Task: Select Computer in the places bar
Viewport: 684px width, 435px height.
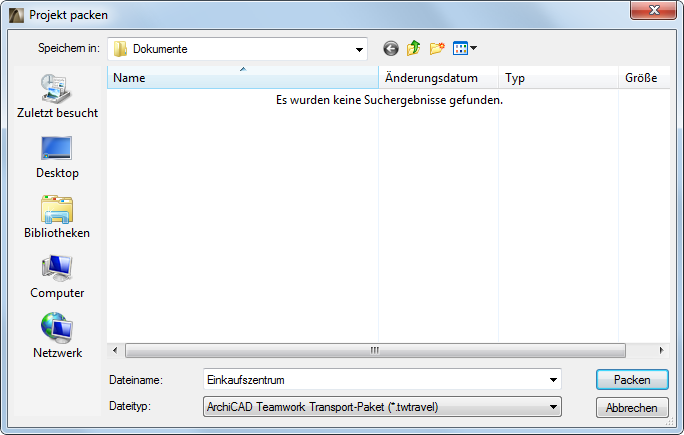Action: click(57, 277)
